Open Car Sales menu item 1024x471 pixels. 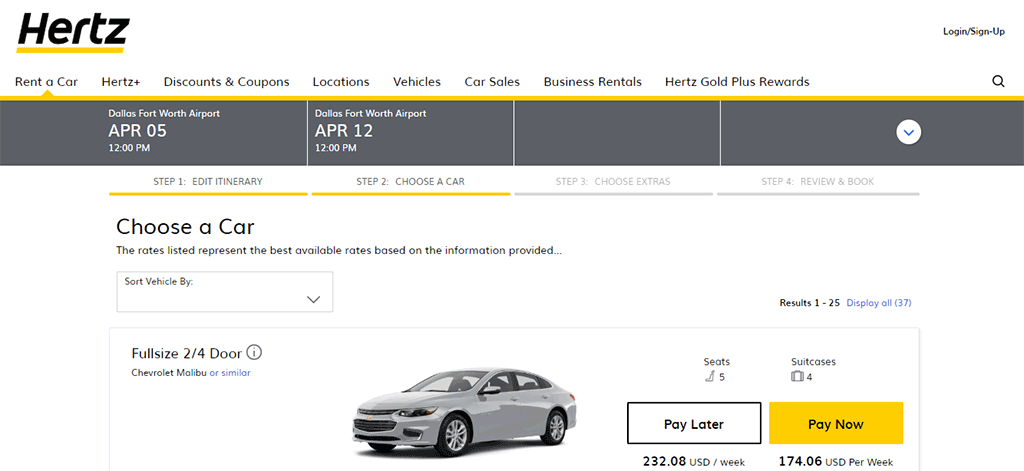492,82
